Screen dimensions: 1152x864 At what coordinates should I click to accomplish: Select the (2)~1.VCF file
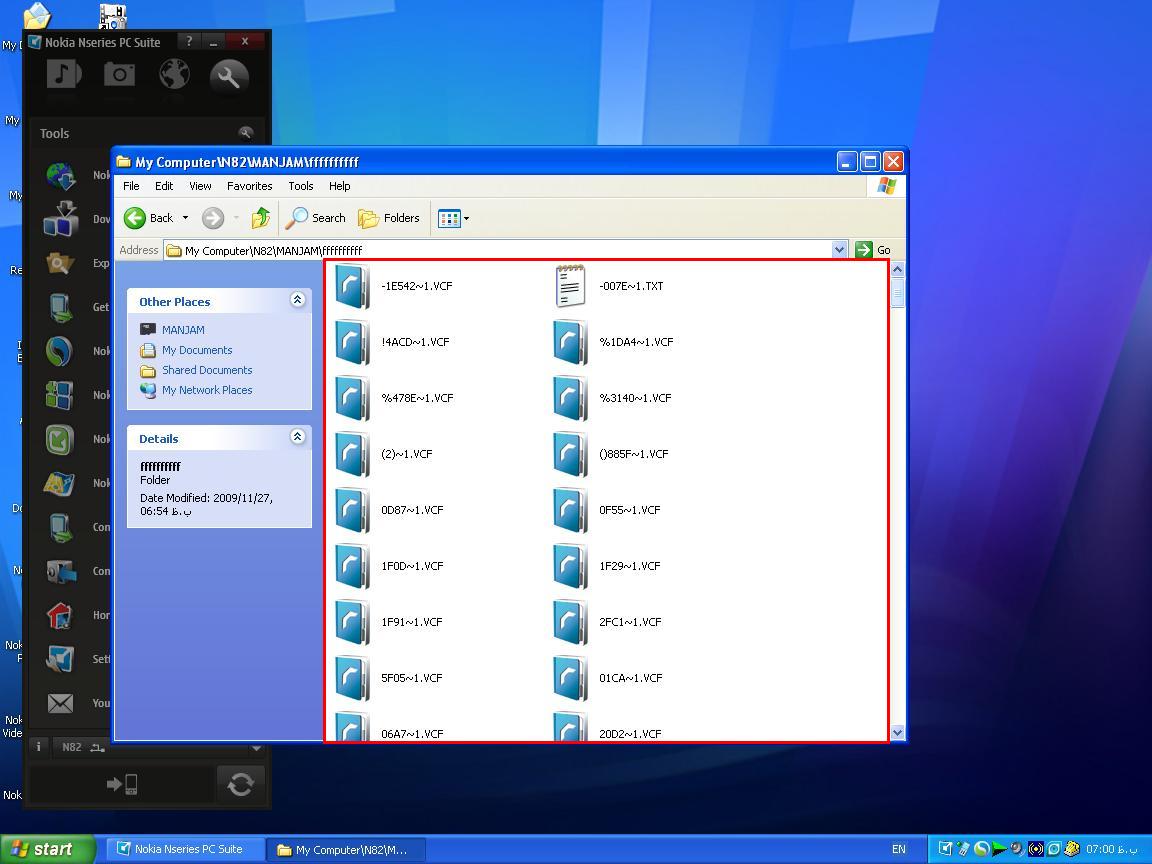point(384,453)
